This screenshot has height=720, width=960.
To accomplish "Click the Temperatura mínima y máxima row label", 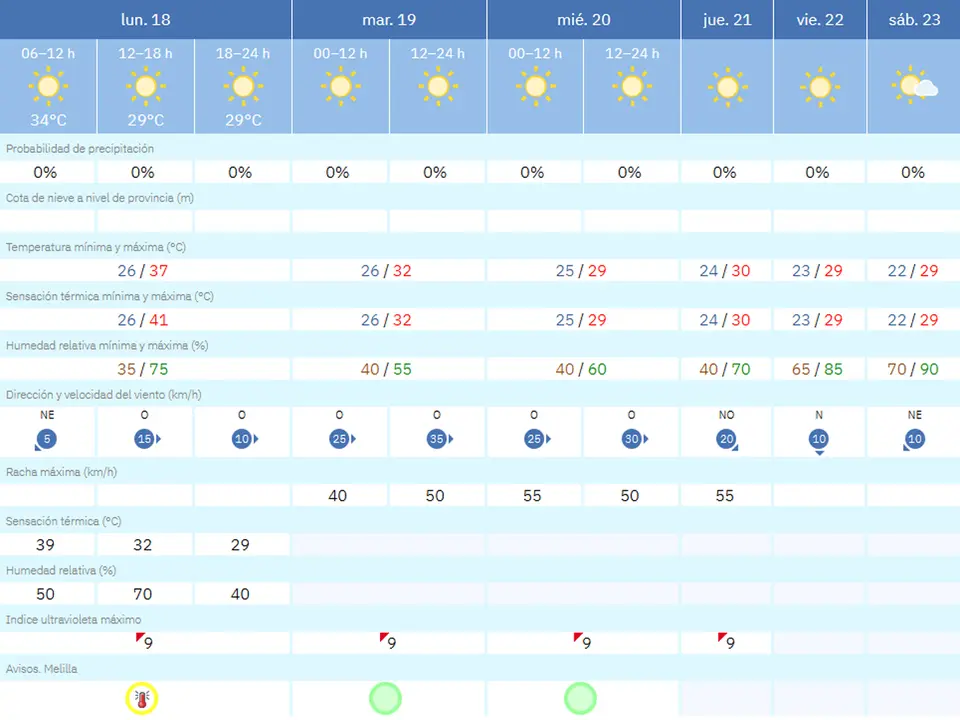I will pos(96,247).
